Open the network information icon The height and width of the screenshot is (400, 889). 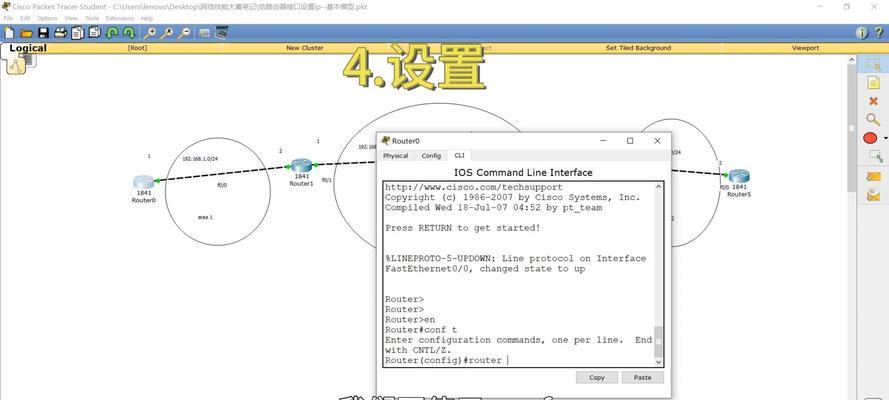(861, 33)
